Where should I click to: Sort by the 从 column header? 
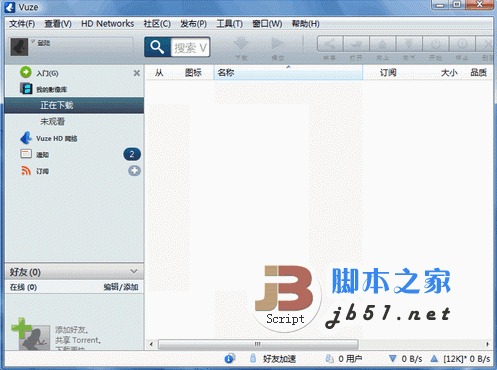[159, 72]
